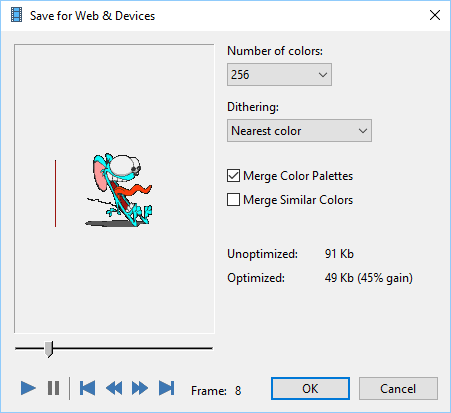
Task: Click the Cancel button
Action: [398, 388]
